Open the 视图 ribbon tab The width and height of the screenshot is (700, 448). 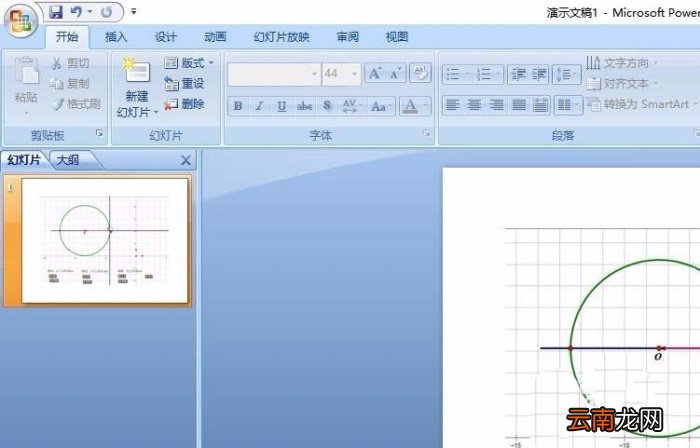(397, 37)
